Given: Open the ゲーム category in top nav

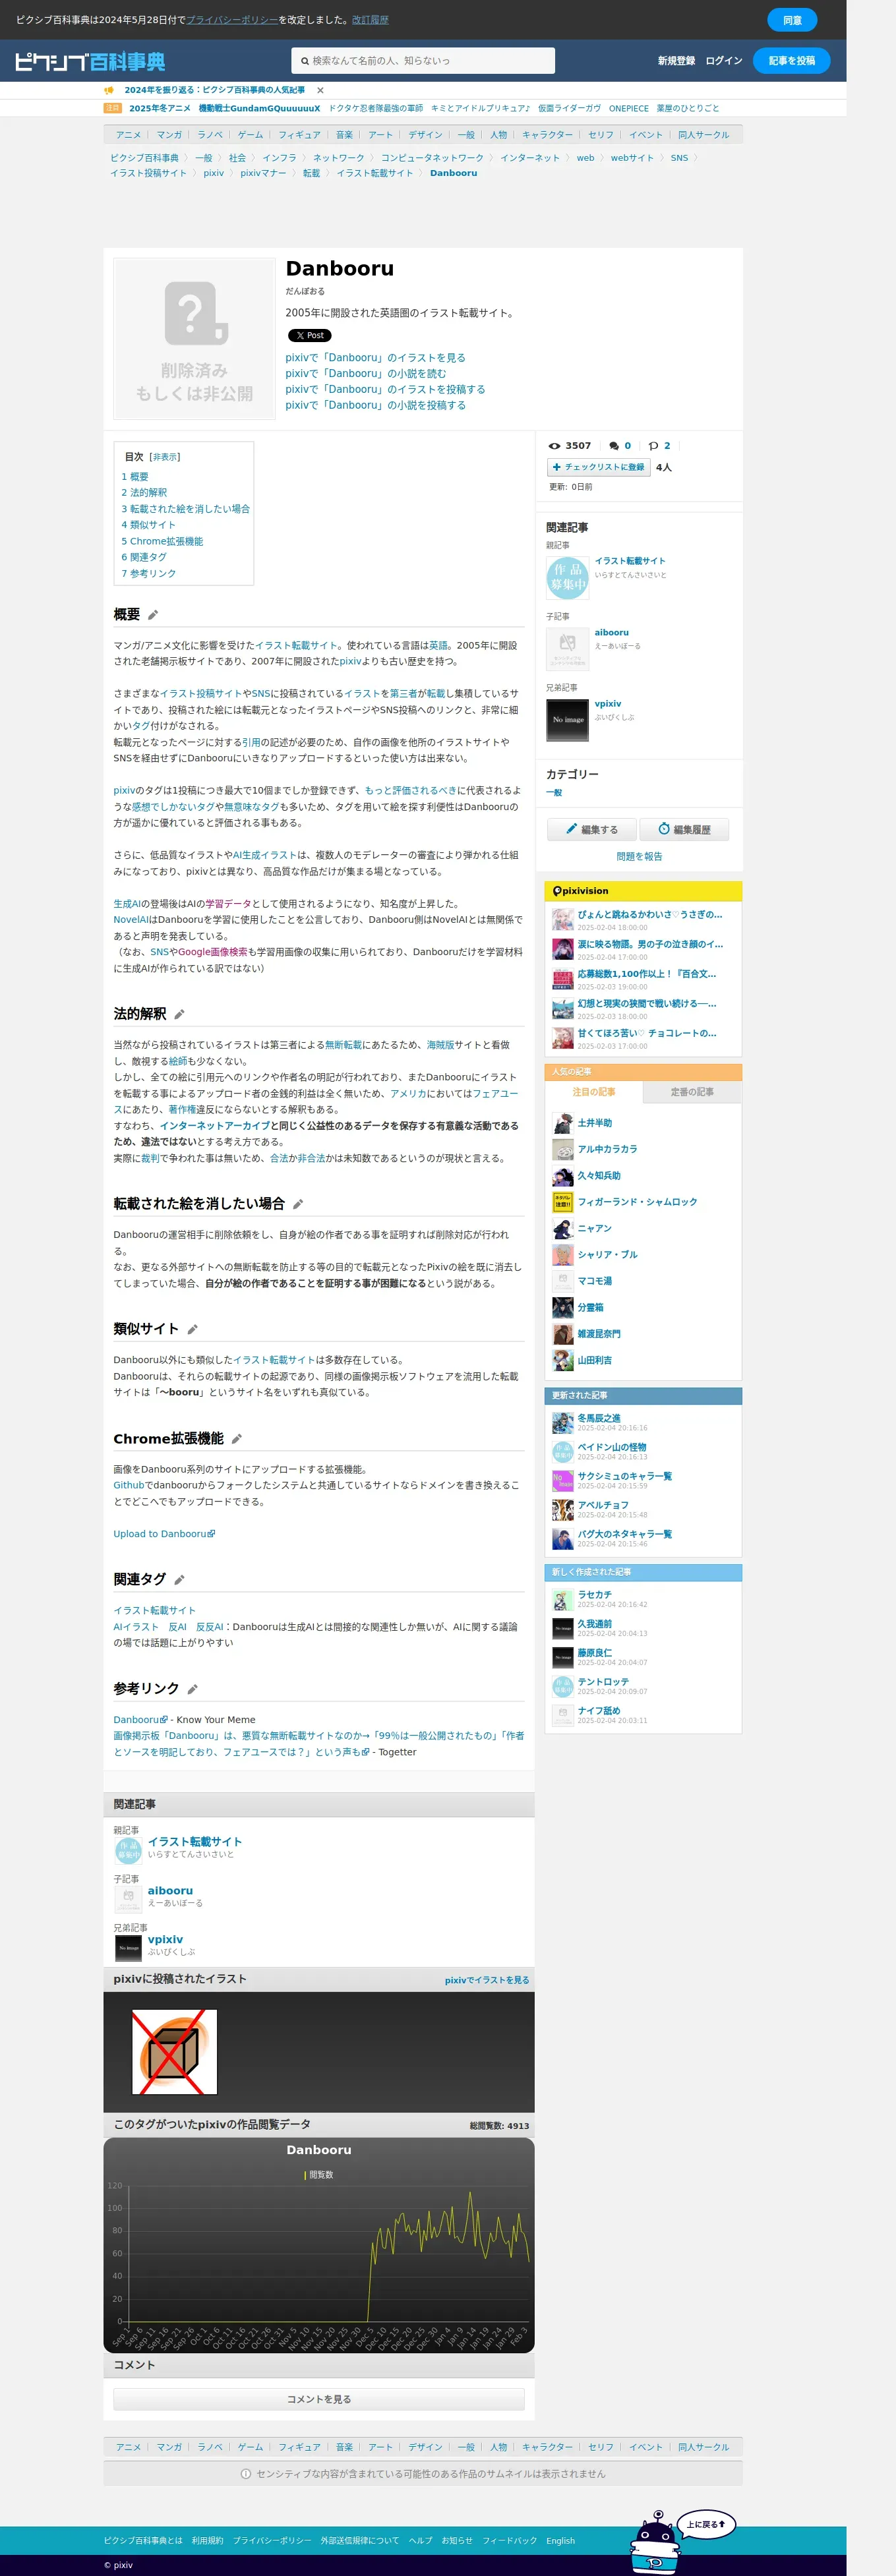Looking at the screenshot, I should 250,135.
